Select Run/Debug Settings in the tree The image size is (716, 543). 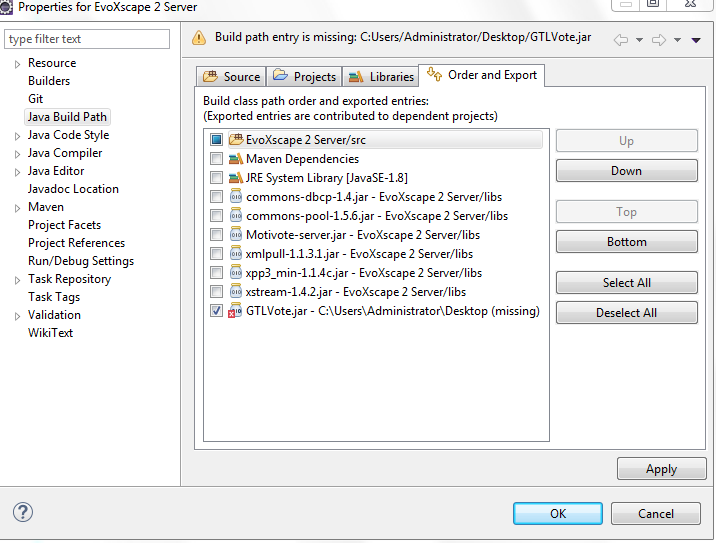(81, 261)
